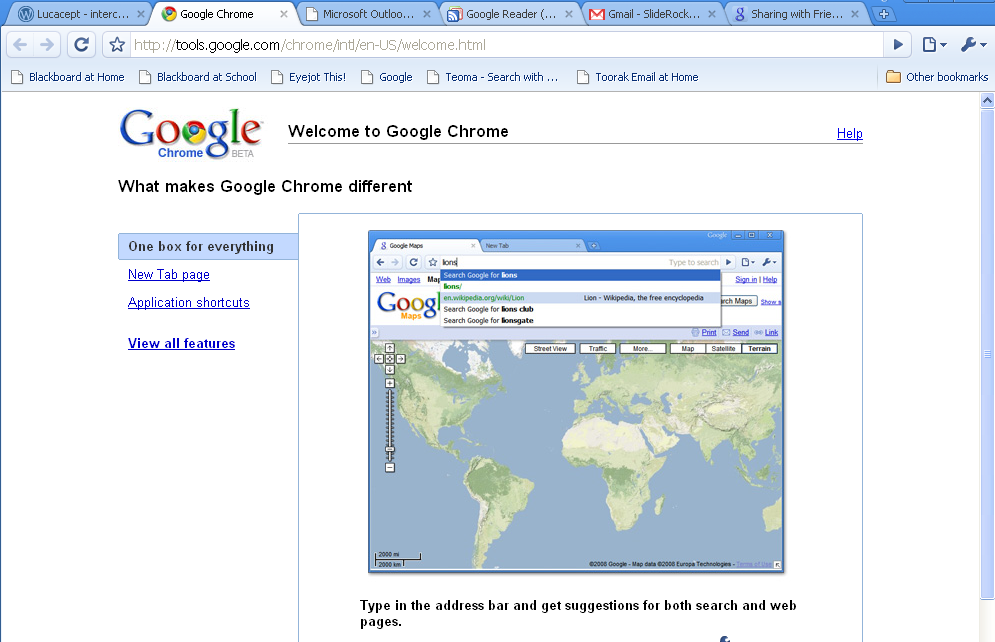The width and height of the screenshot is (995, 642).
Task: Open the new tab plus button
Action: click(x=883, y=14)
